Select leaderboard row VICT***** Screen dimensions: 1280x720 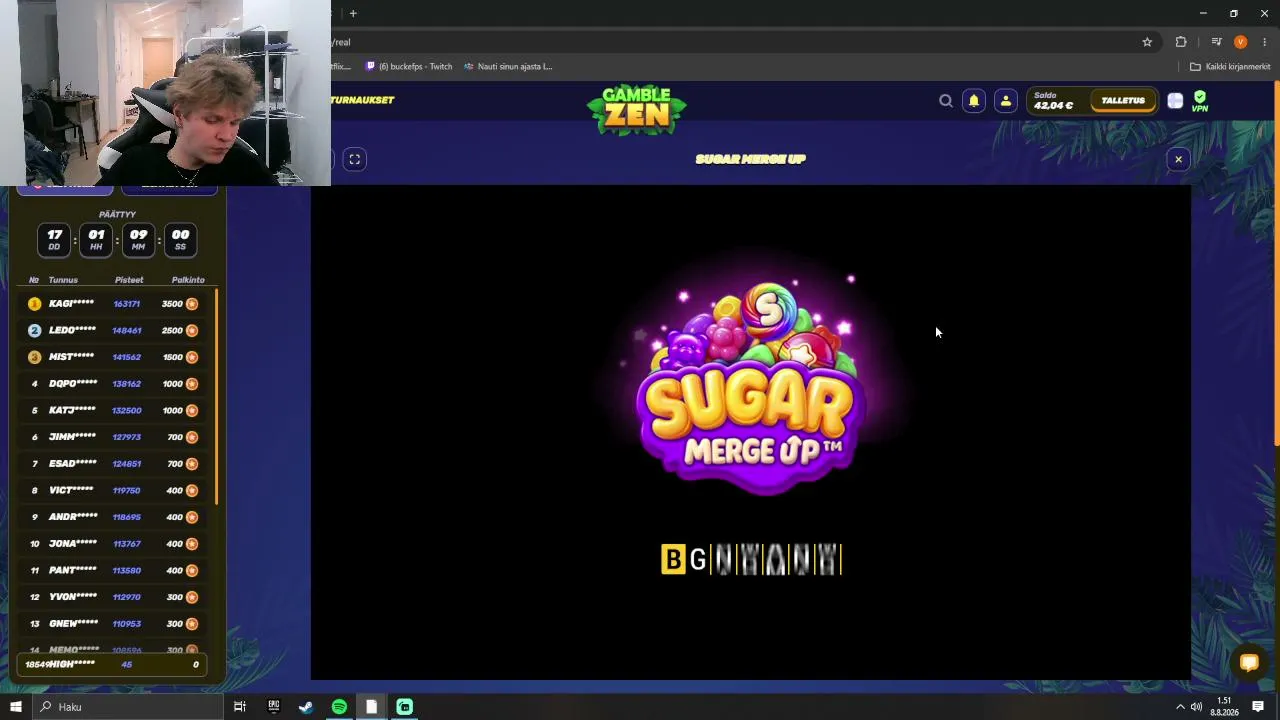113,491
